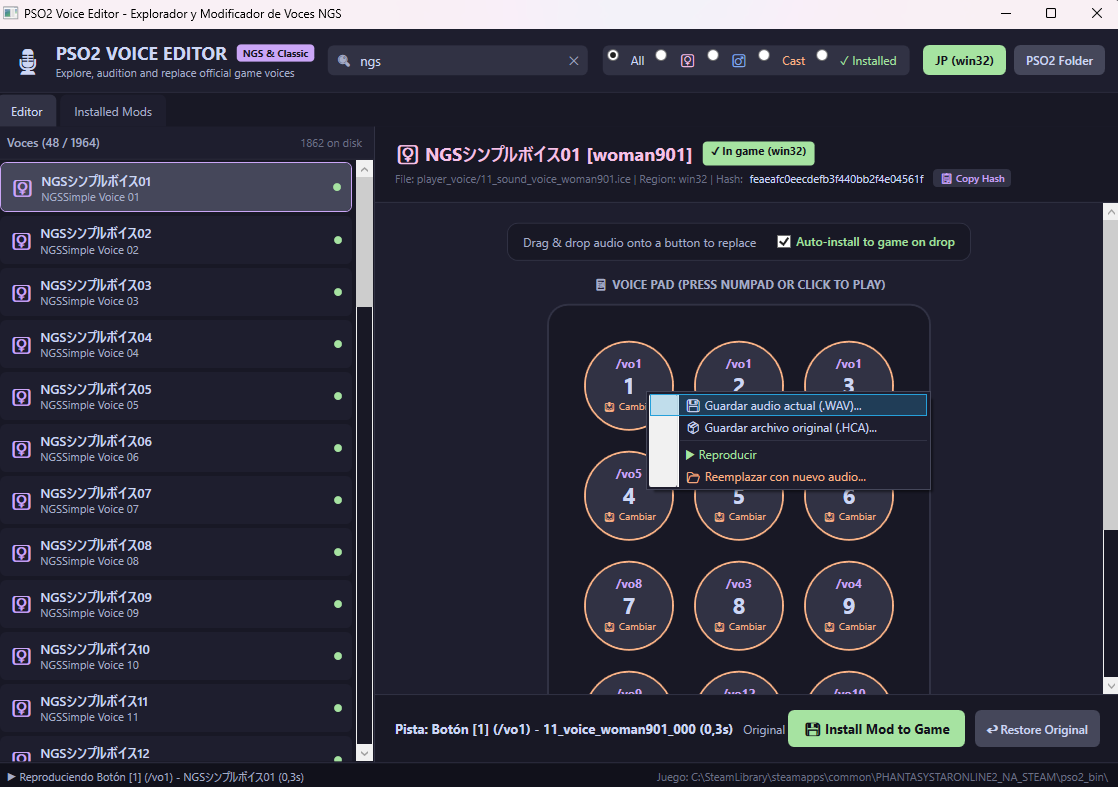
Task: Click the app icon in the title bar
Action: (11, 14)
